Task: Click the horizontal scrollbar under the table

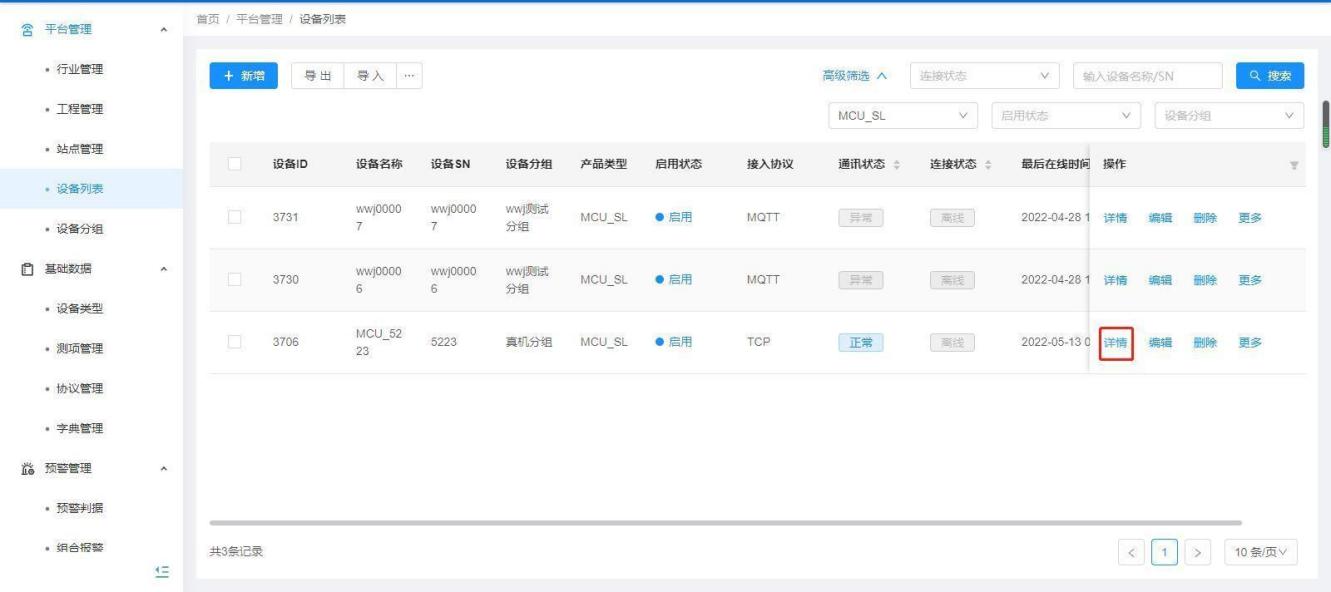Action: [725, 522]
